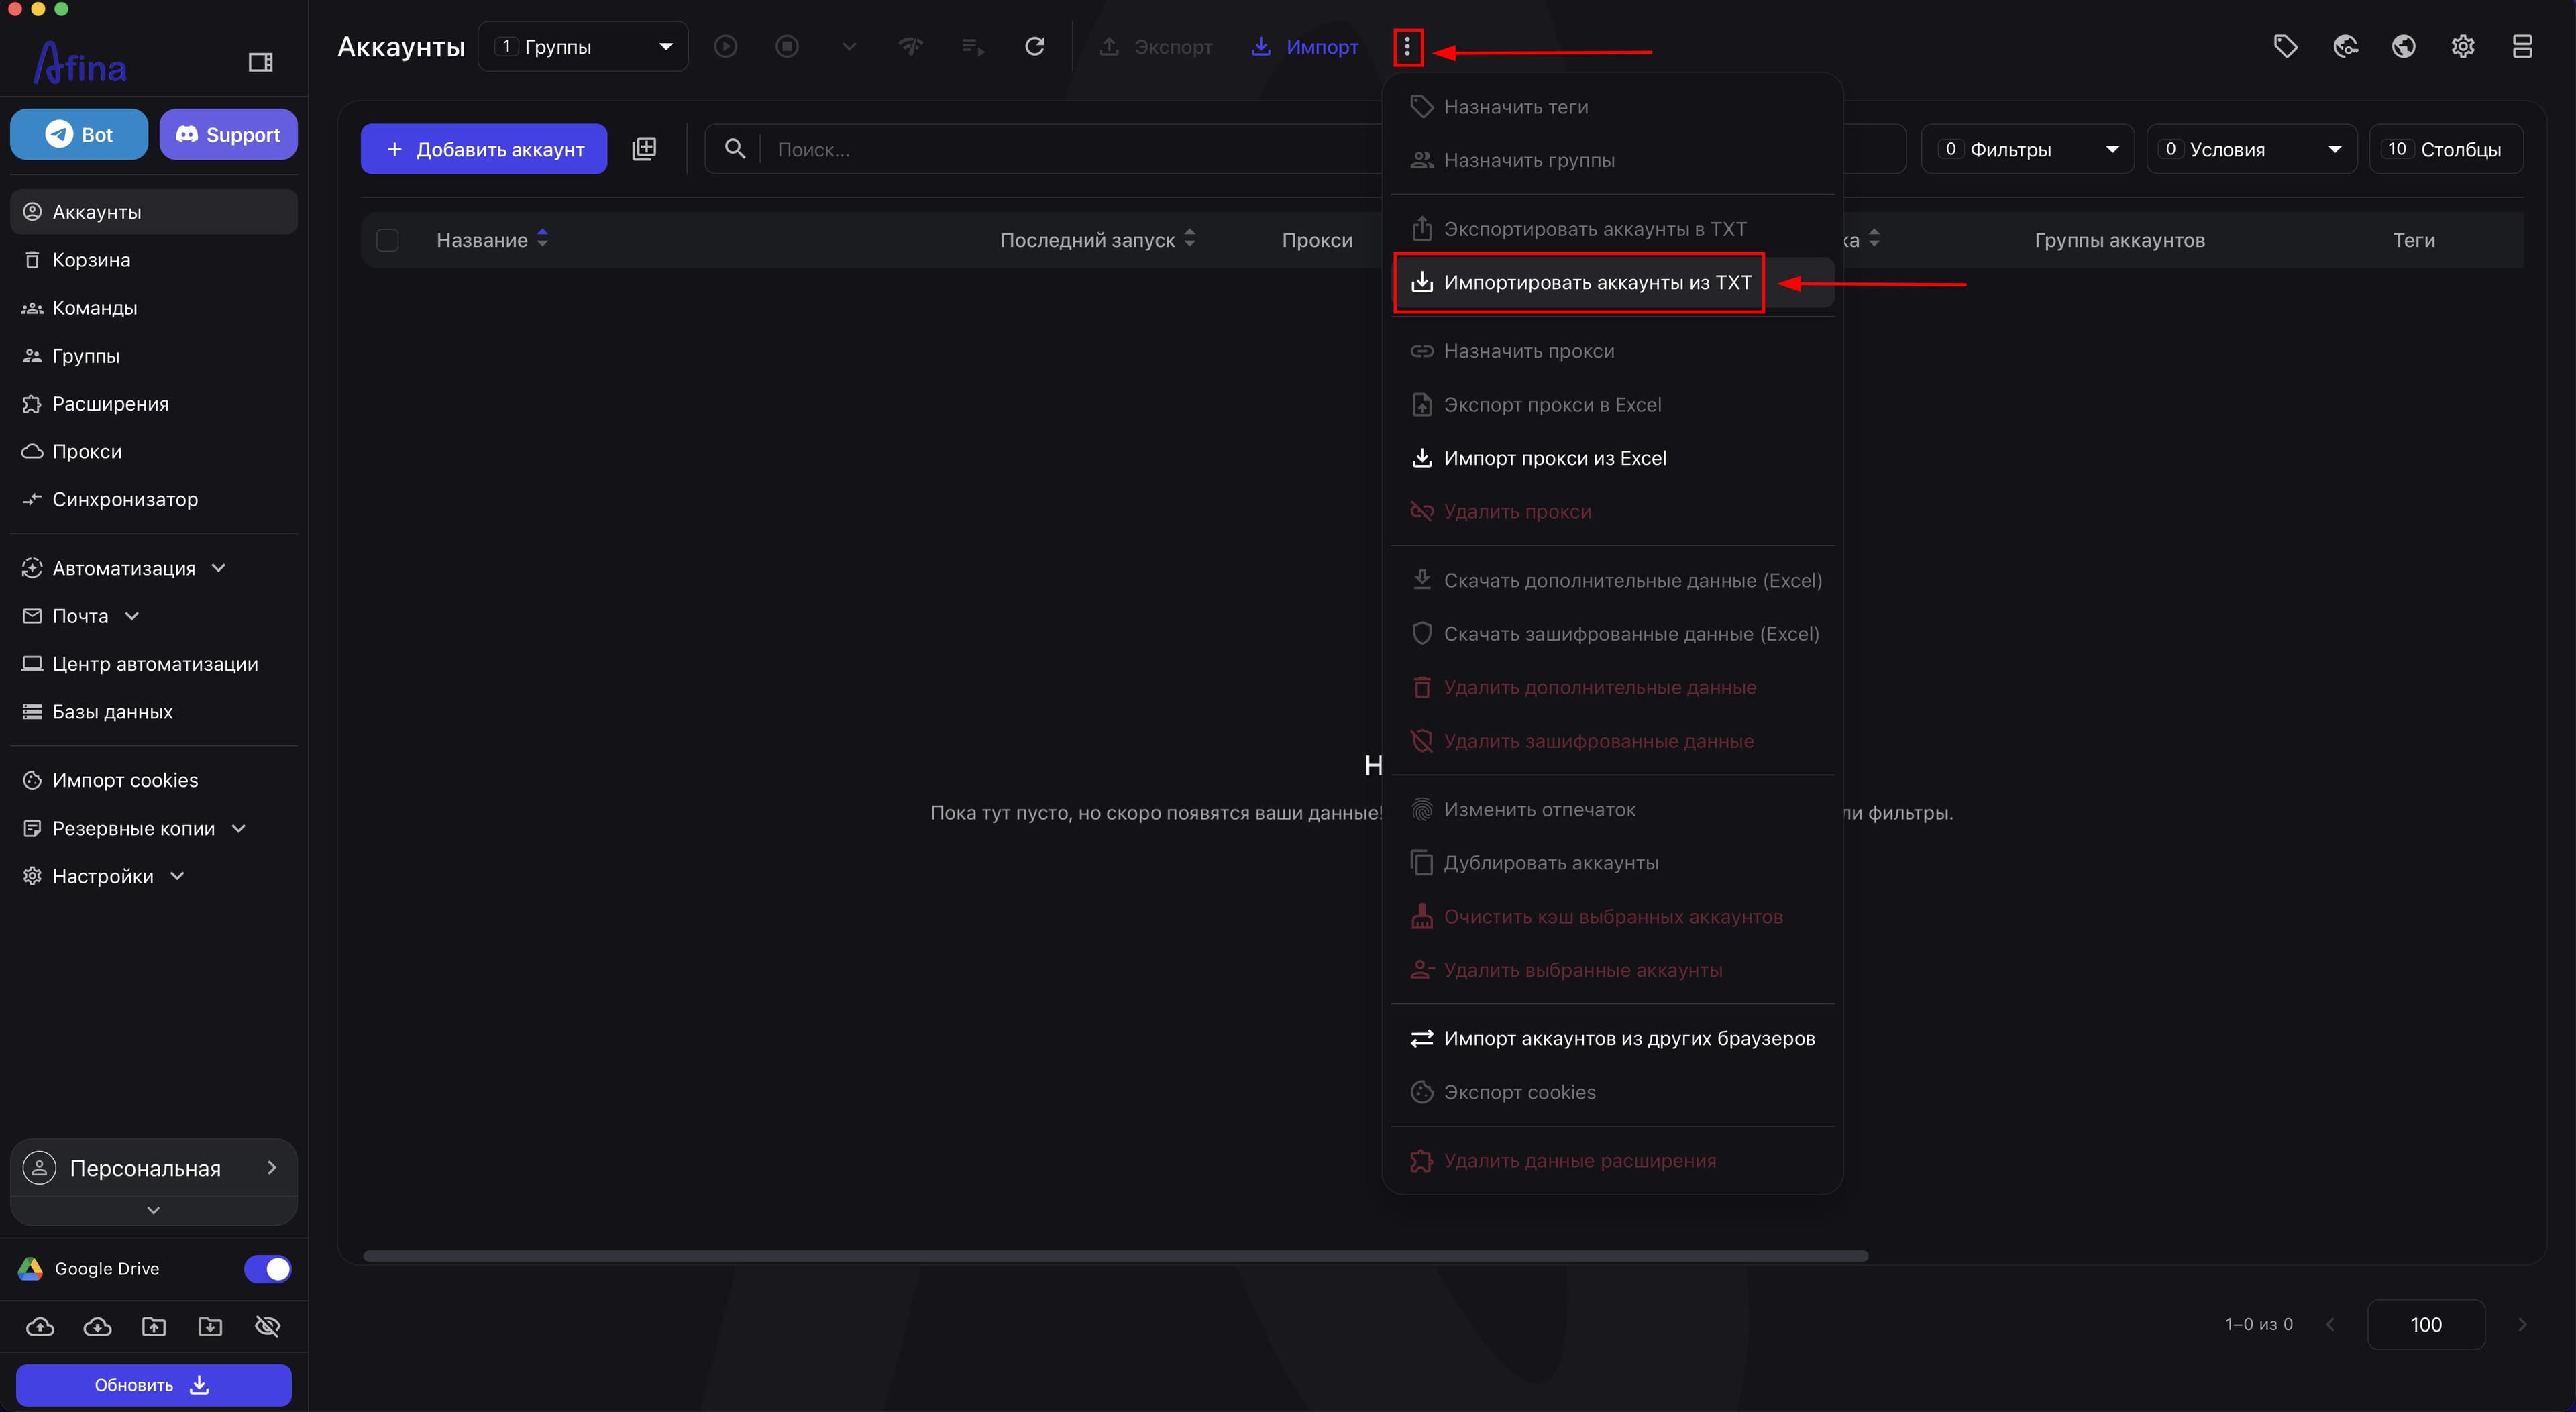Expand the toolbar chevron dropdown after stop icon
Image resolution: width=2576 pixels, height=1412 pixels.
[x=849, y=46]
